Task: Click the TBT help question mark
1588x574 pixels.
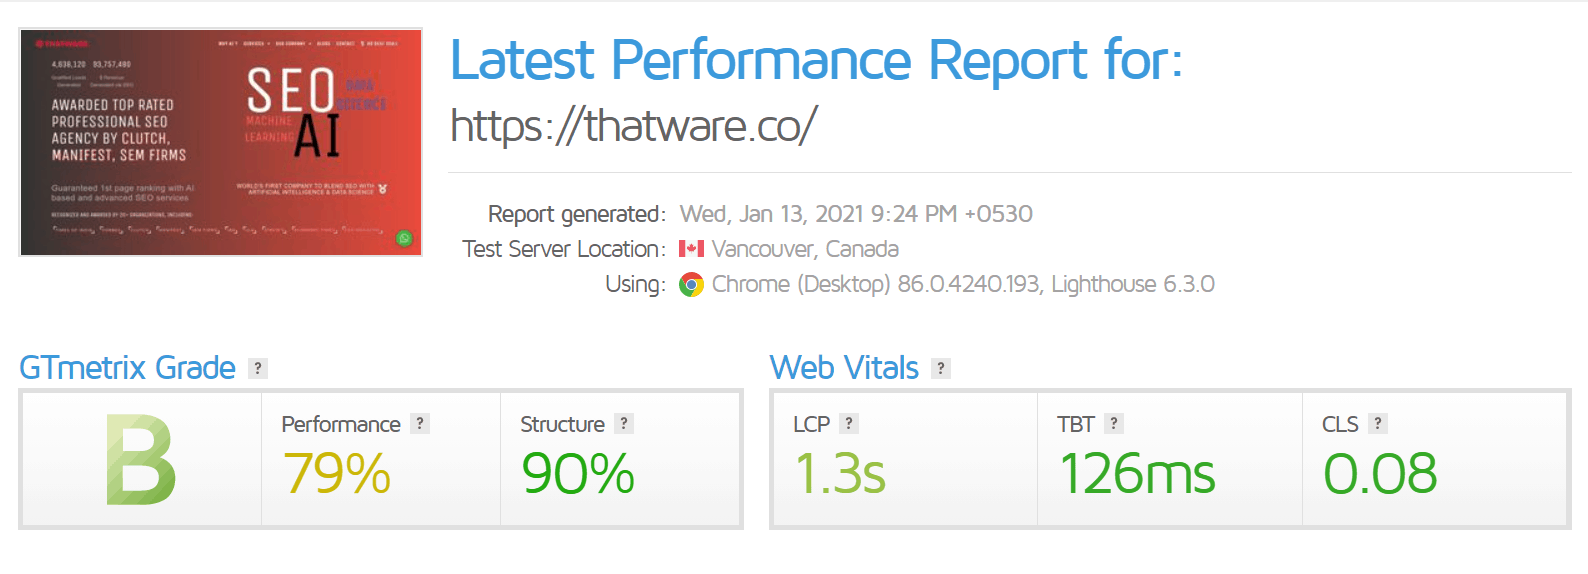Action: tap(1114, 424)
